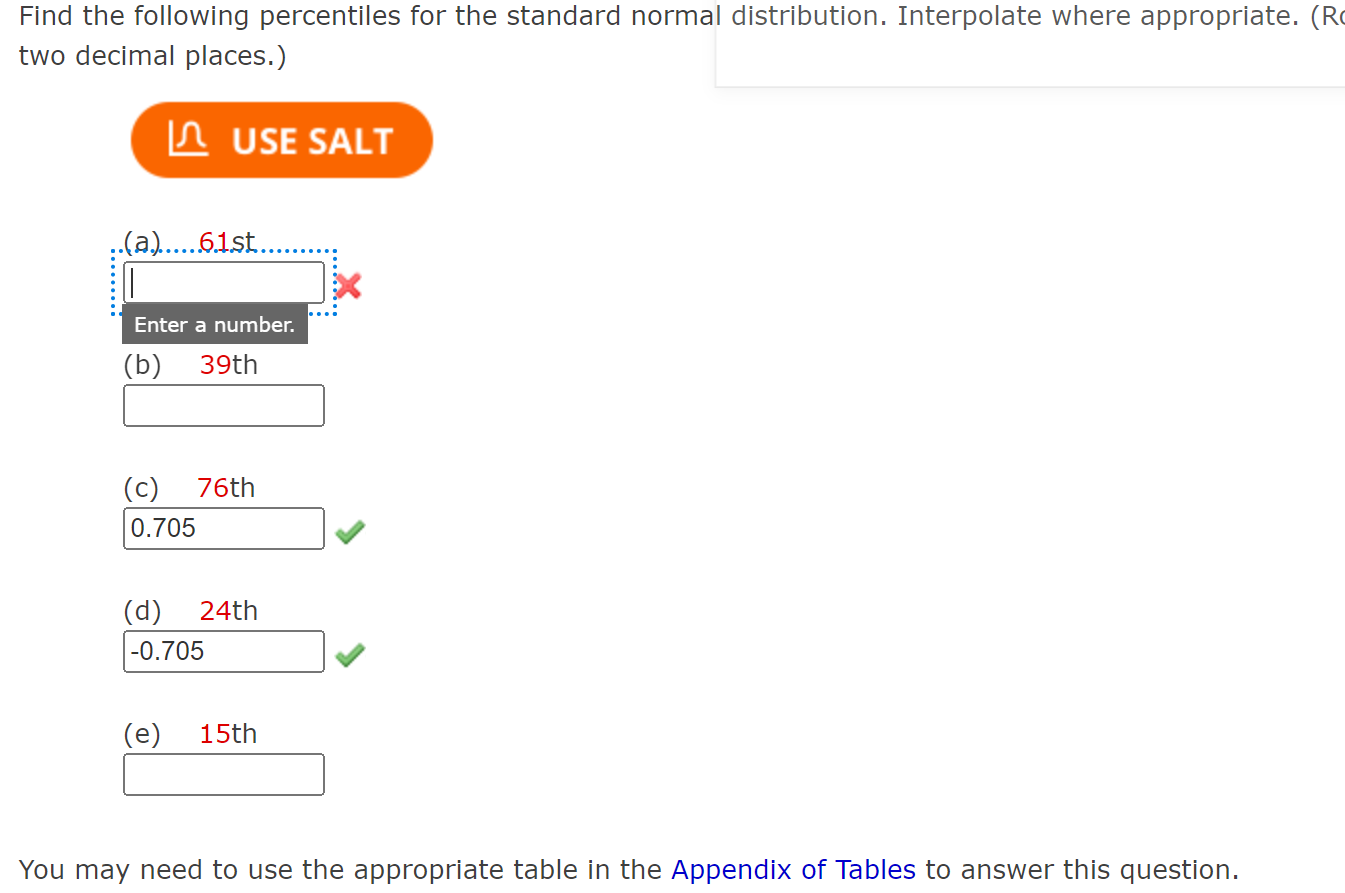Select the 39th percentile input field
The image size is (1345, 893).
click(x=222, y=405)
